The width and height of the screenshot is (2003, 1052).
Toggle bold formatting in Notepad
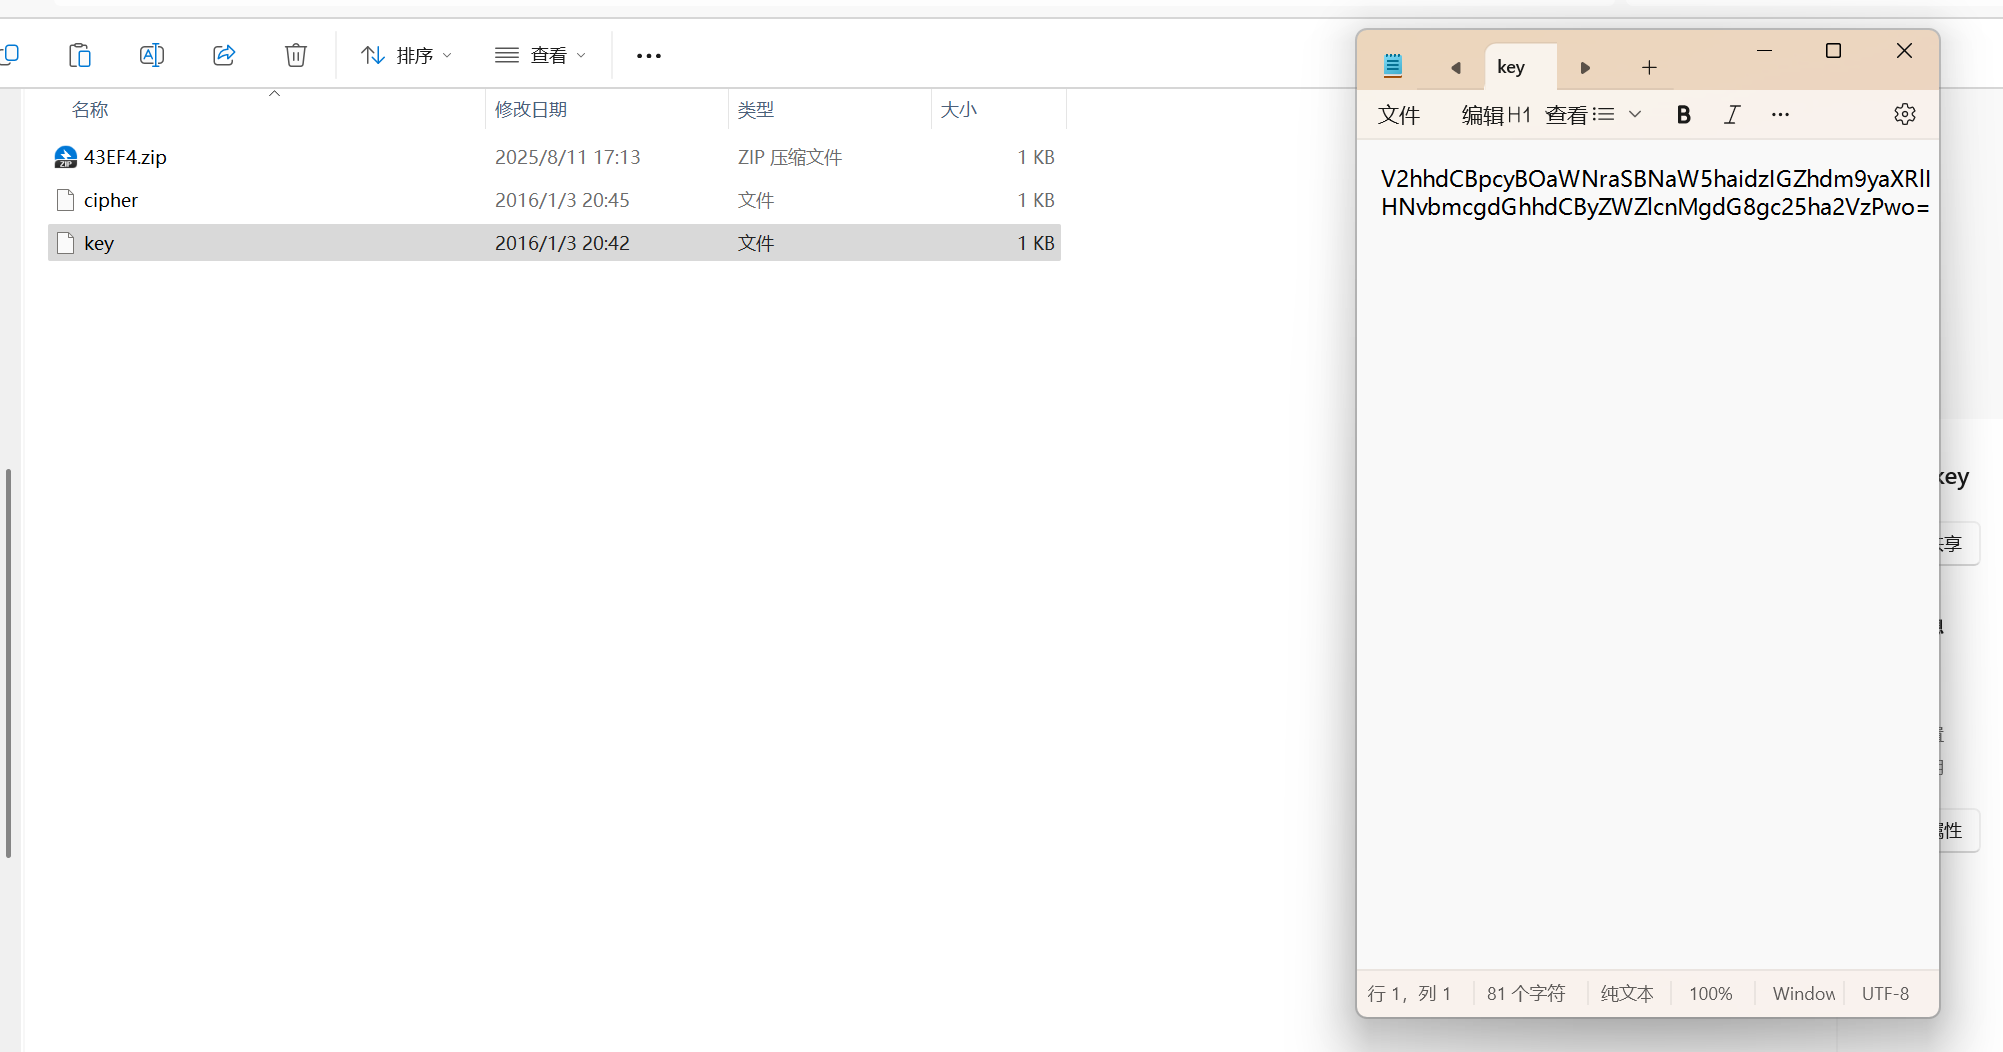pos(1684,114)
